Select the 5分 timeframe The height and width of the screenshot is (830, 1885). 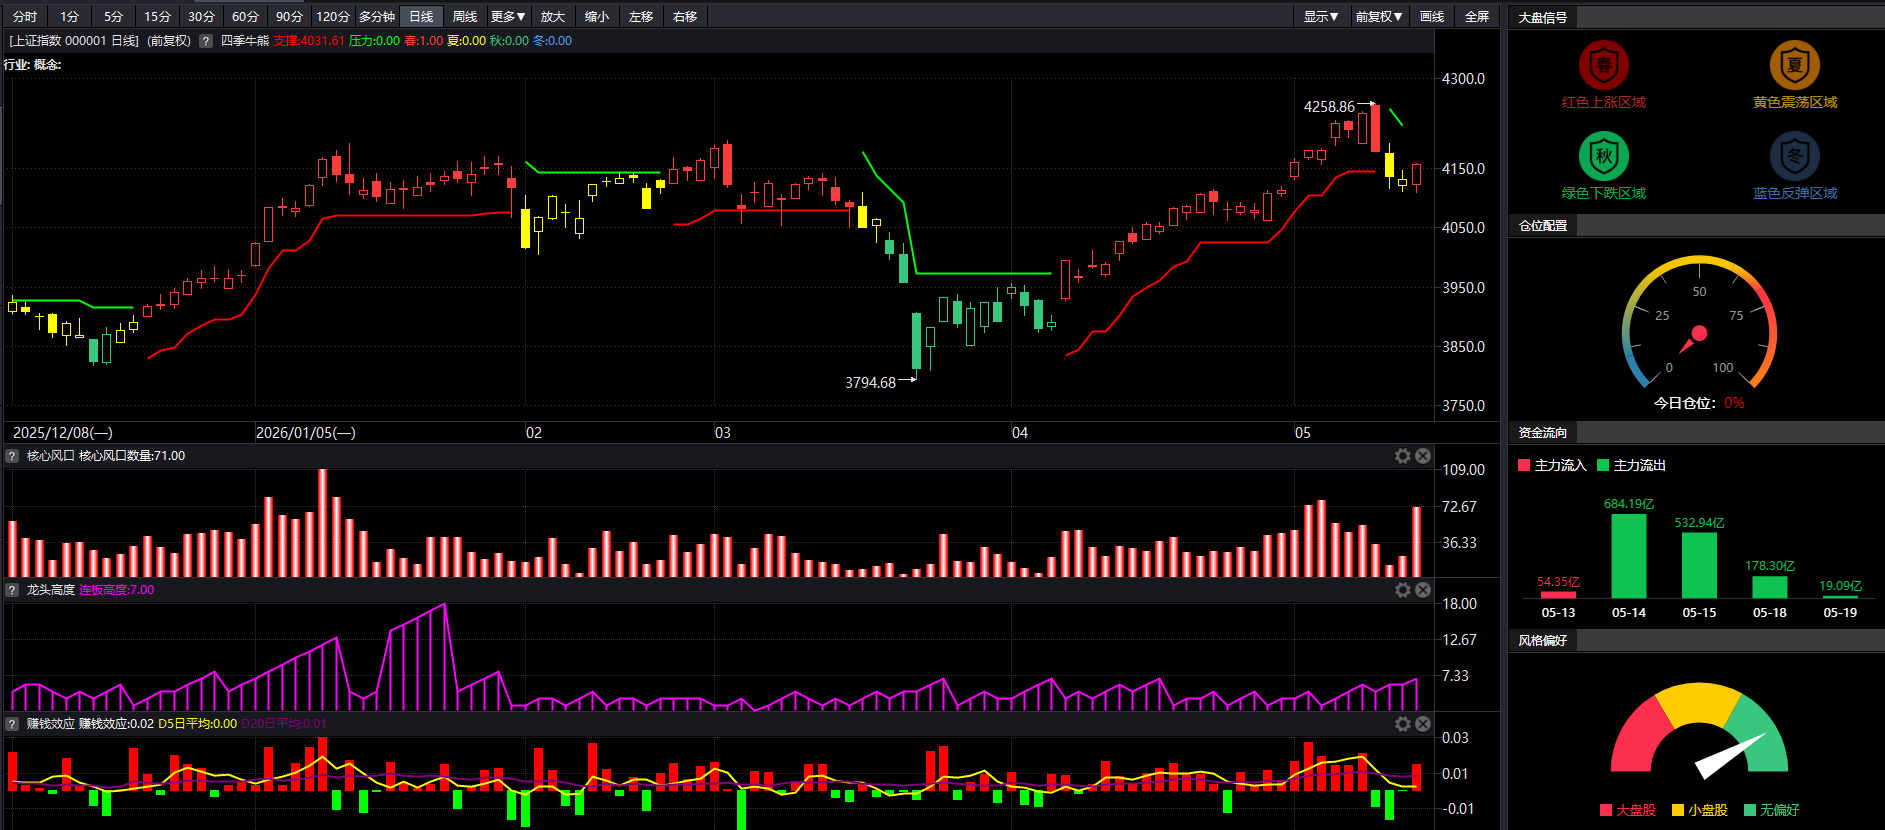(x=113, y=16)
